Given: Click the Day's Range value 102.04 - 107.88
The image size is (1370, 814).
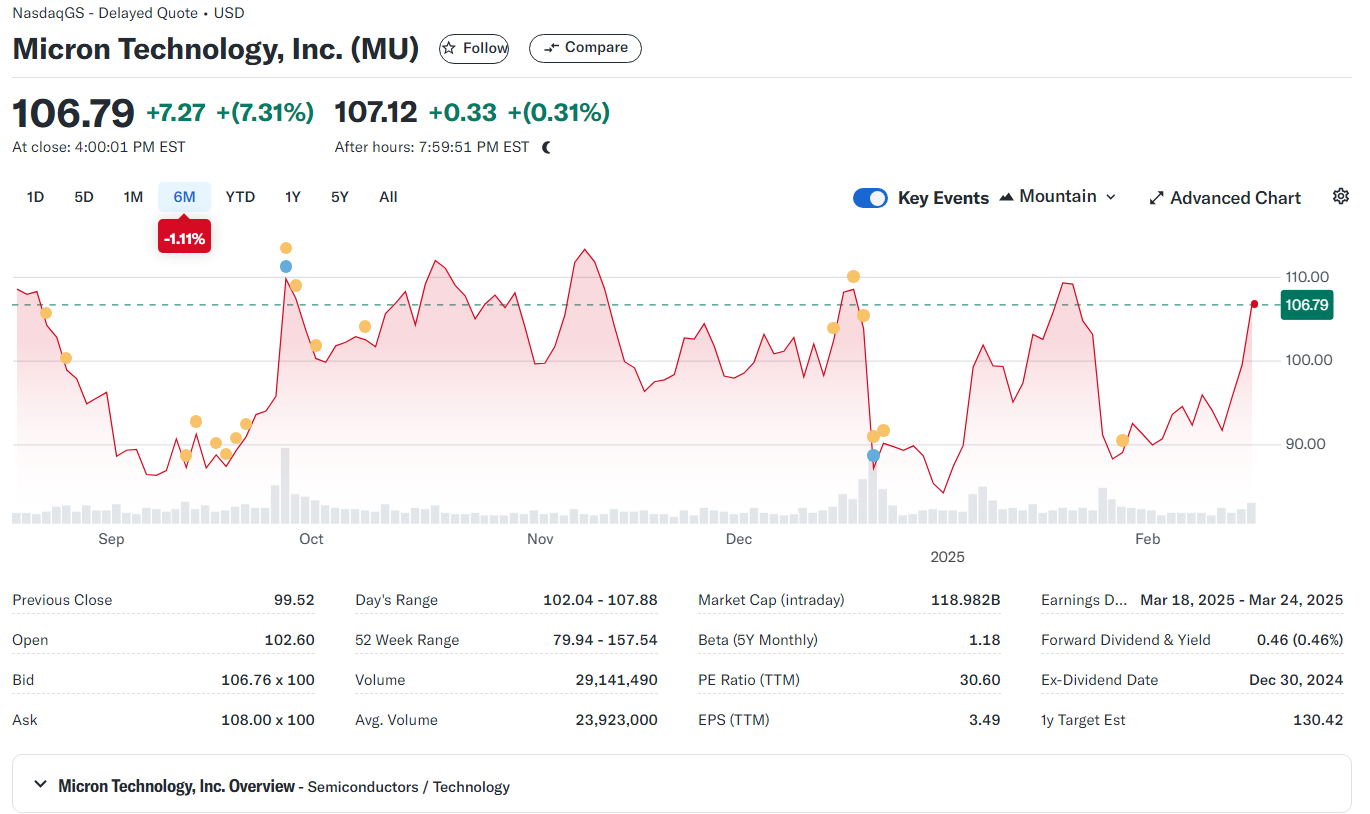Looking at the screenshot, I should [x=600, y=600].
